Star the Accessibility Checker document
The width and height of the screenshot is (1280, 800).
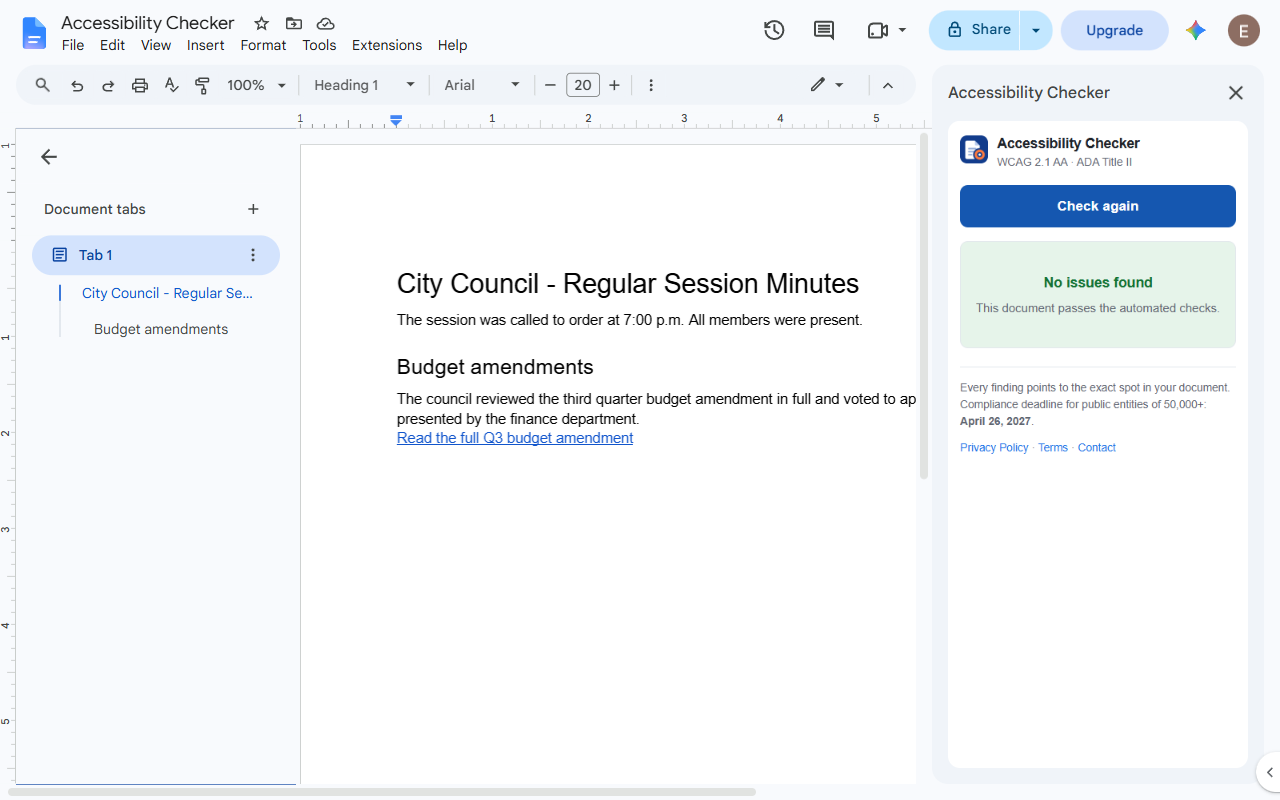(x=261, y=23)
